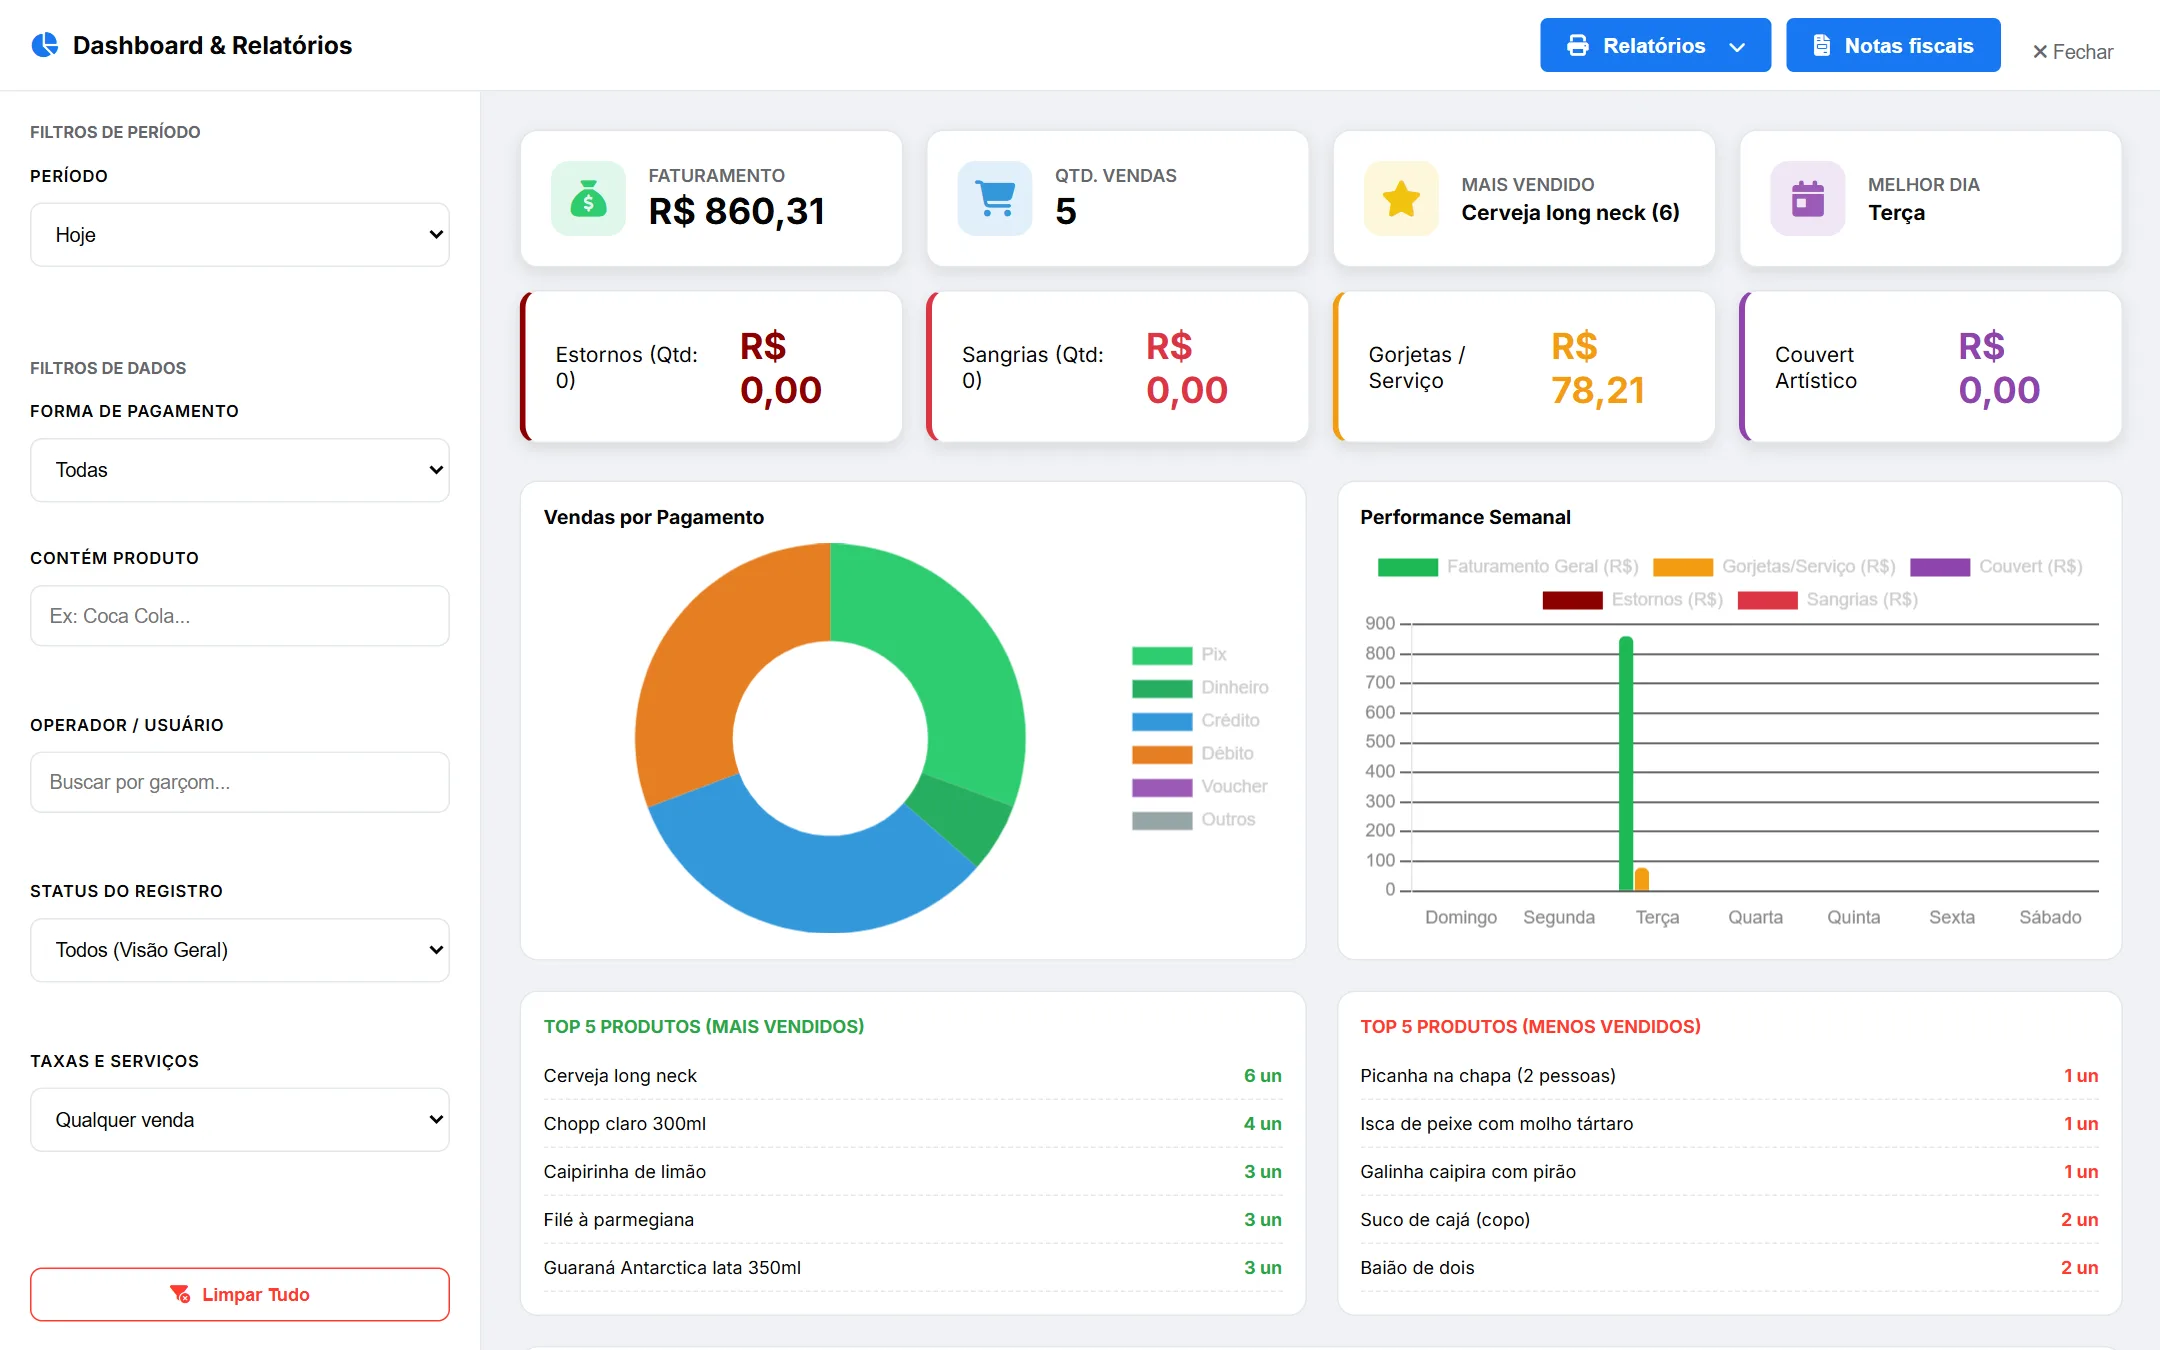Click the document icon on Notas fiscais
2160x1350 pixels.
tap(1822, 45)
